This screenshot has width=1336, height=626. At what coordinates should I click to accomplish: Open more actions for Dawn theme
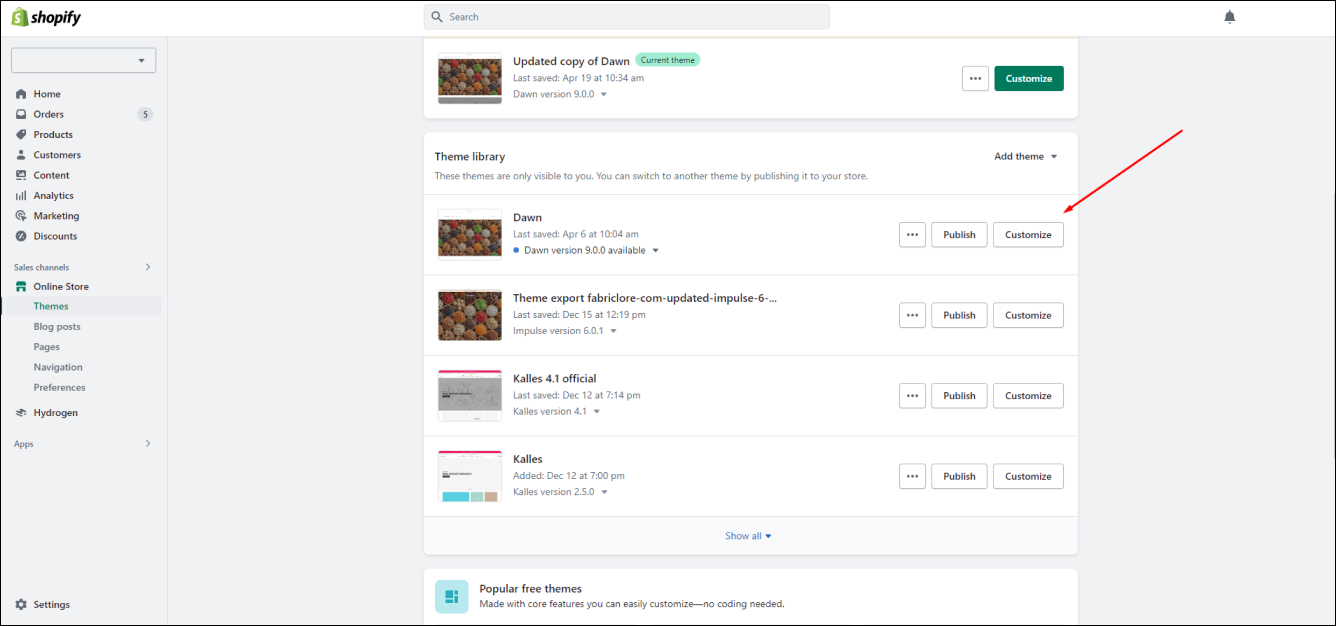click(x=912, y=234)
